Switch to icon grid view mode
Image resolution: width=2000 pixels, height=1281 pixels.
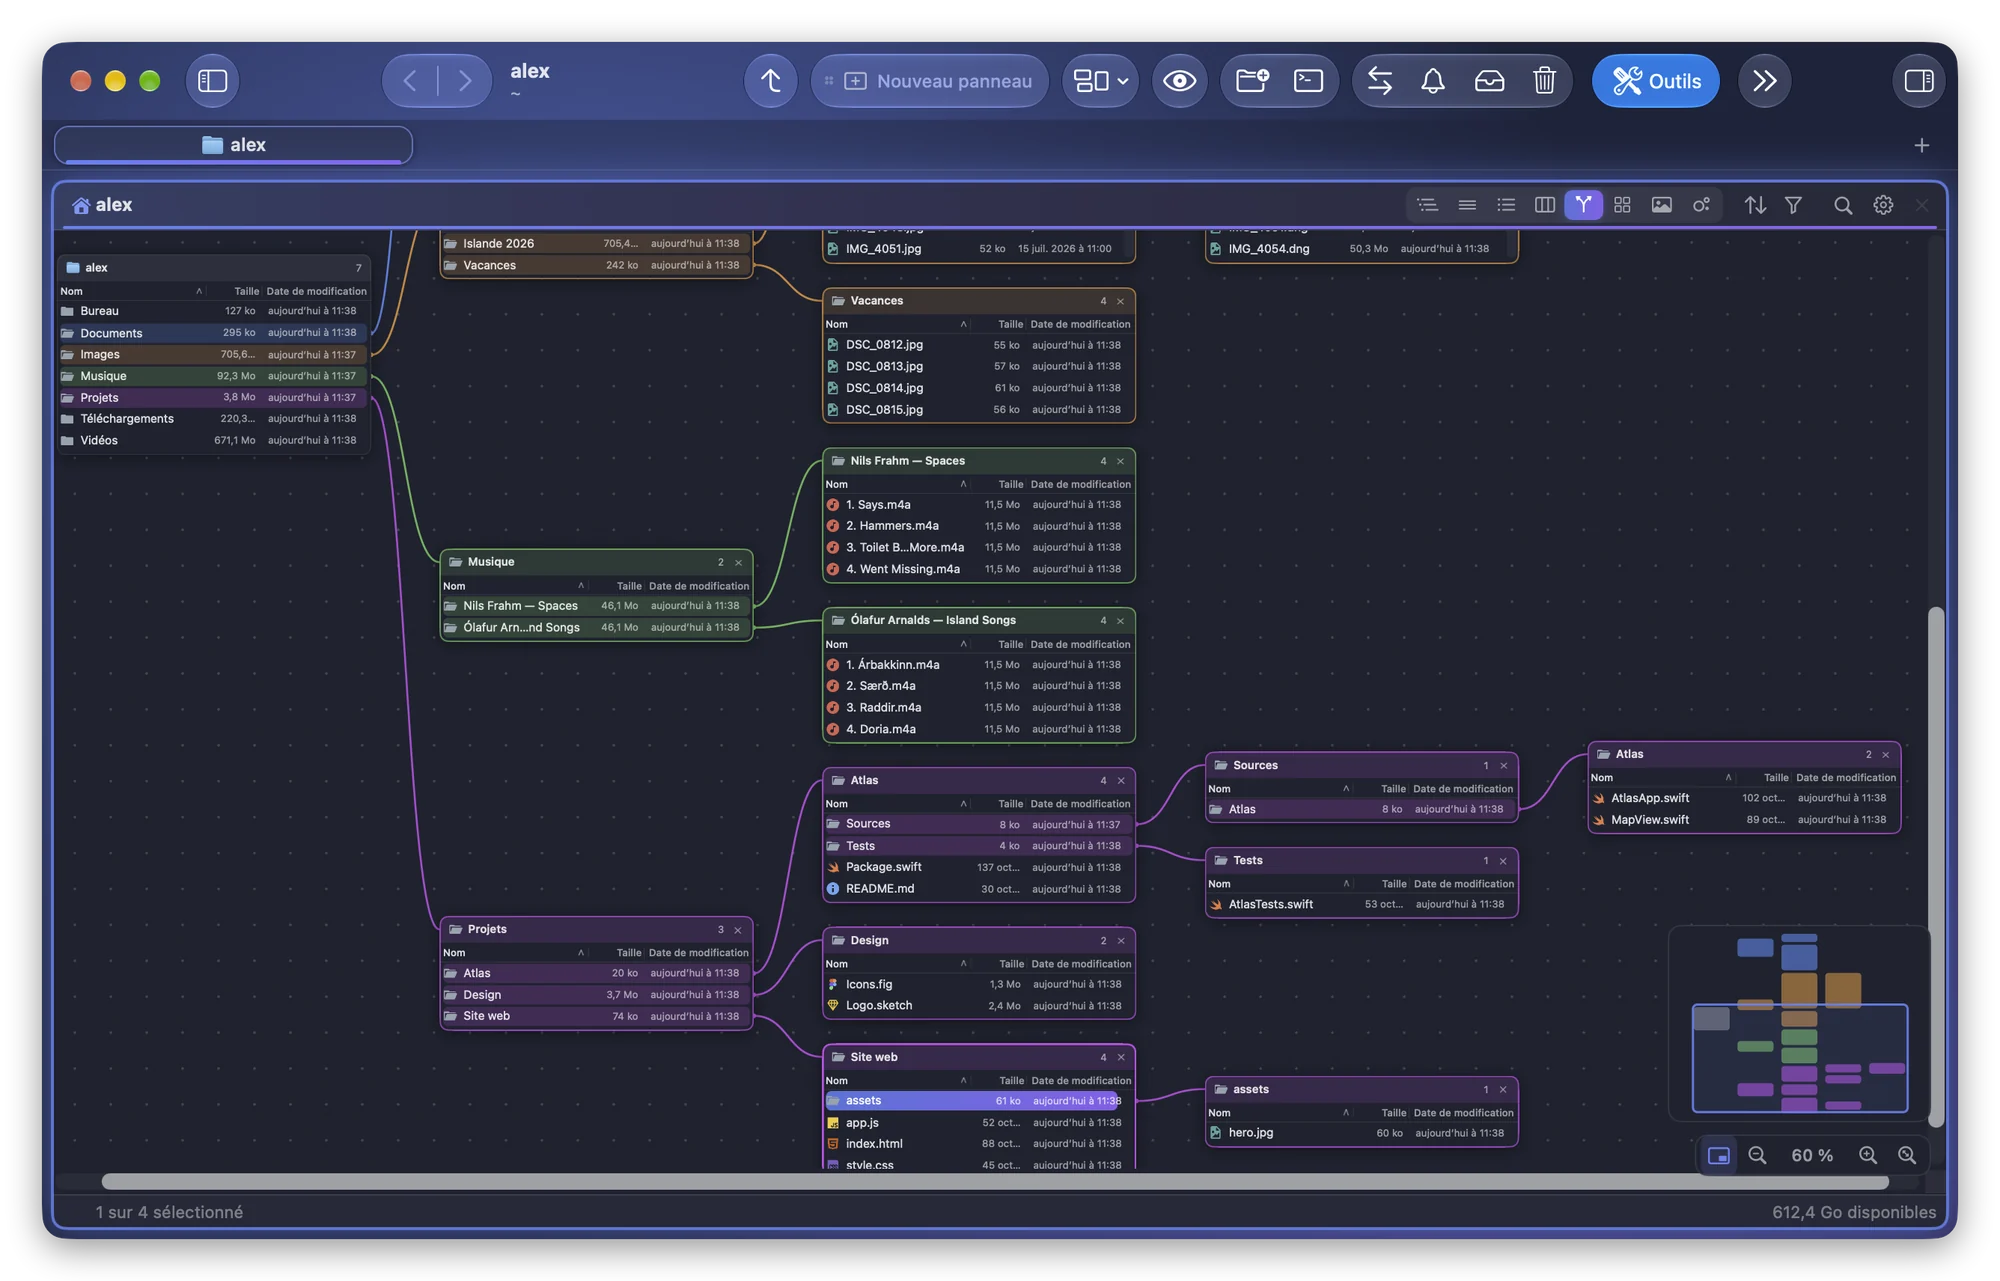tap(1622, 205)
